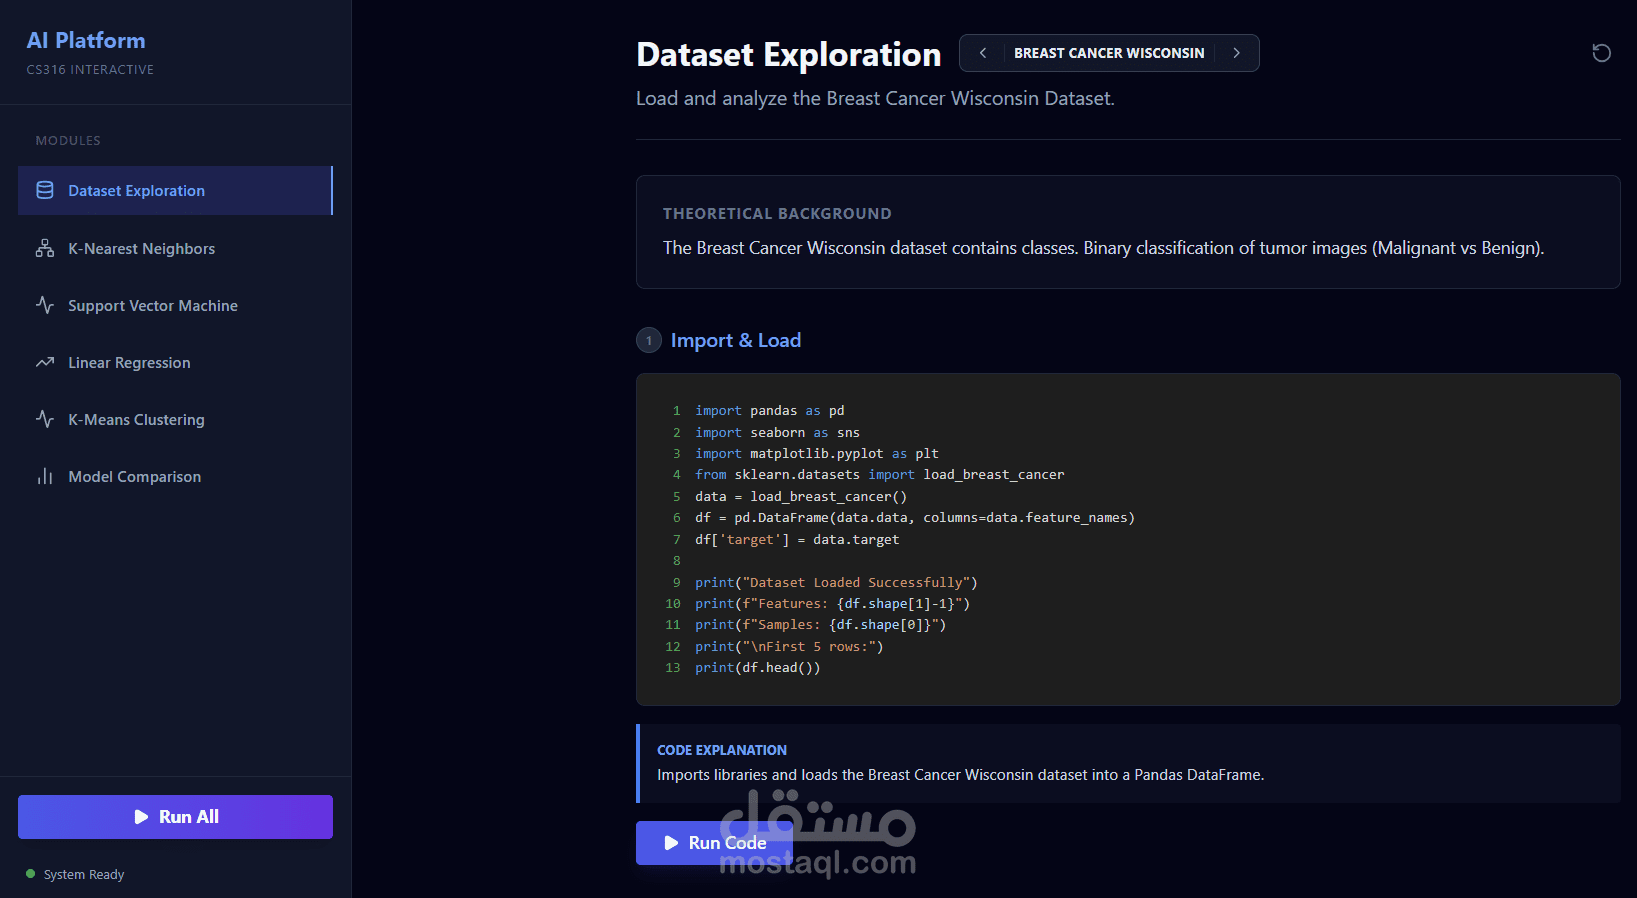This screenshot has width=1637, height=898.
Task: Go to previous dataset with left chevron
Action: click(983, 53)
